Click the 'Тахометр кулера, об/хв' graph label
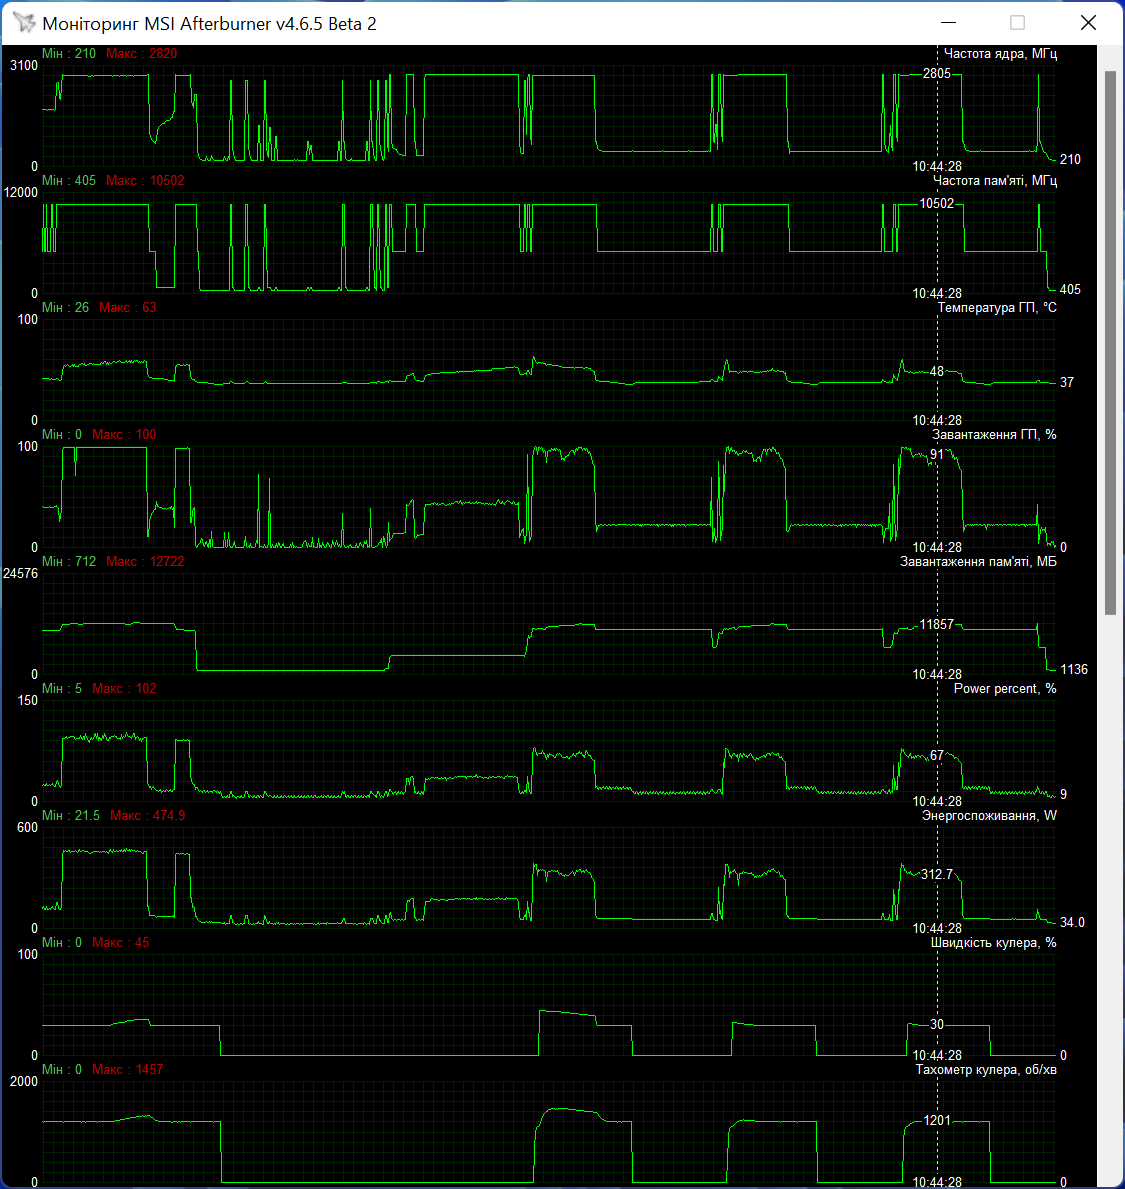1125x1189 pixels. [986, 1070]
